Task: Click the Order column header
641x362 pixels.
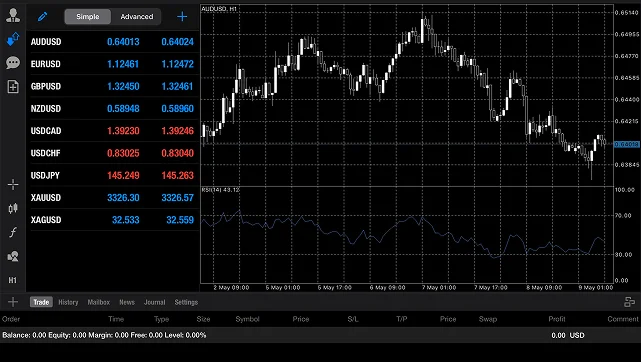Action: [11, 319]
